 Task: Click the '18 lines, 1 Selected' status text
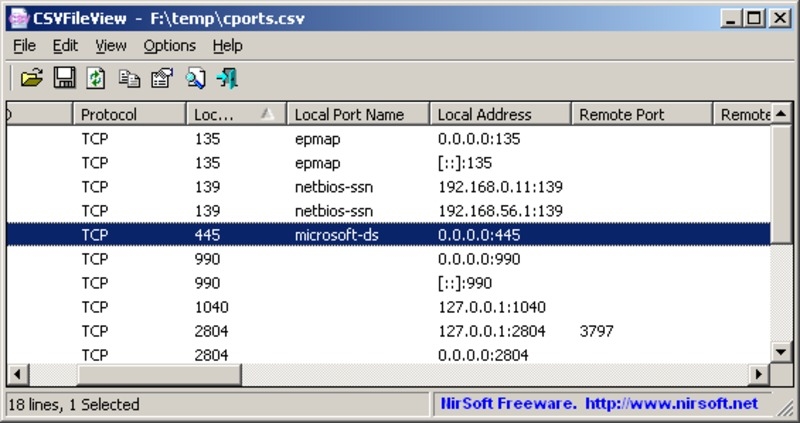[74, 405]
